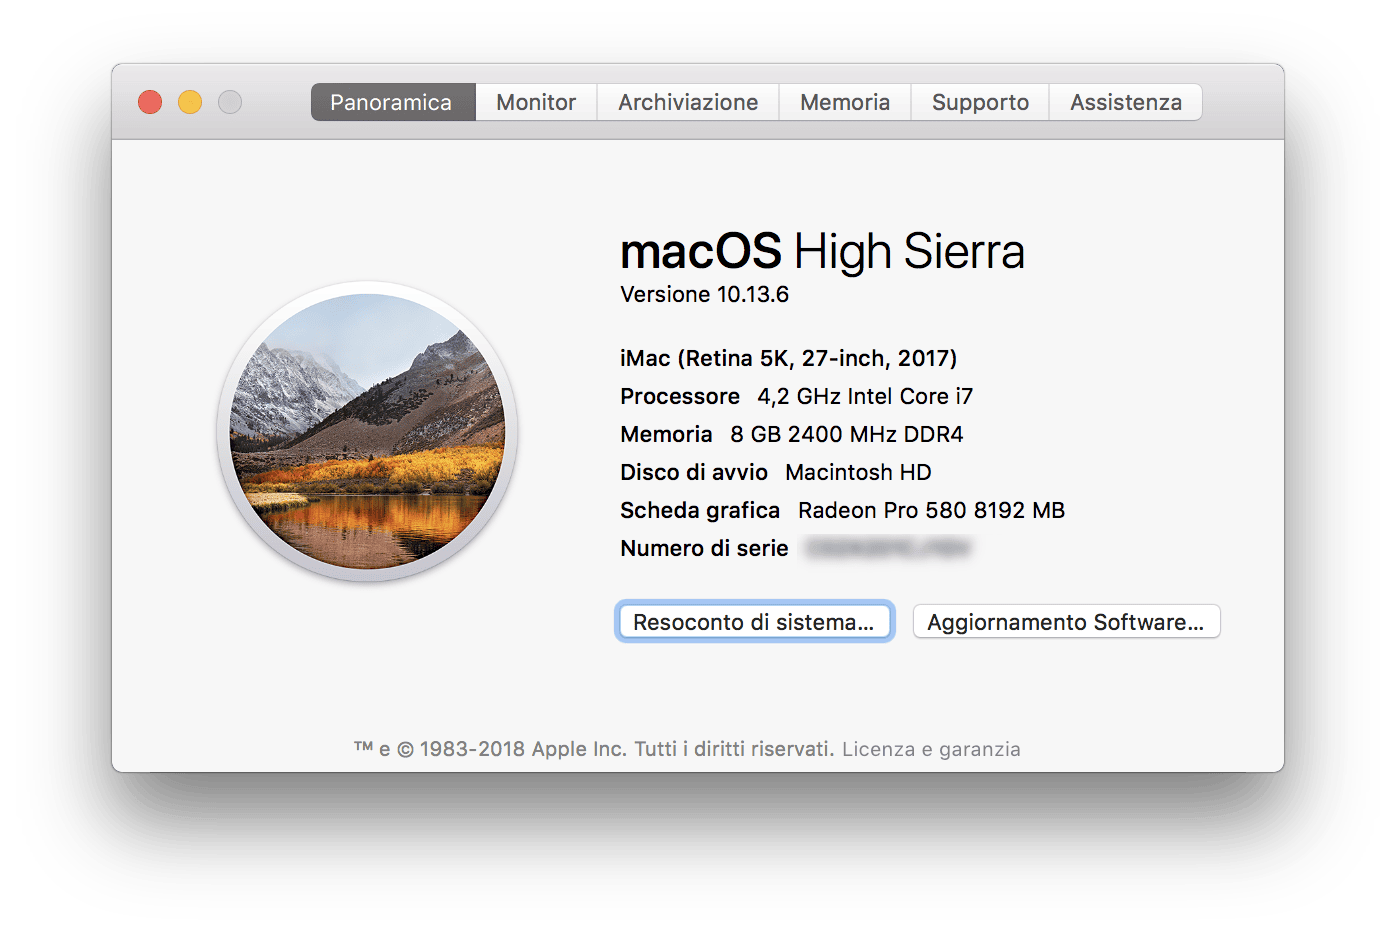Switch to the Panoramica tab
1396x932 pixels.
(392, 102)
